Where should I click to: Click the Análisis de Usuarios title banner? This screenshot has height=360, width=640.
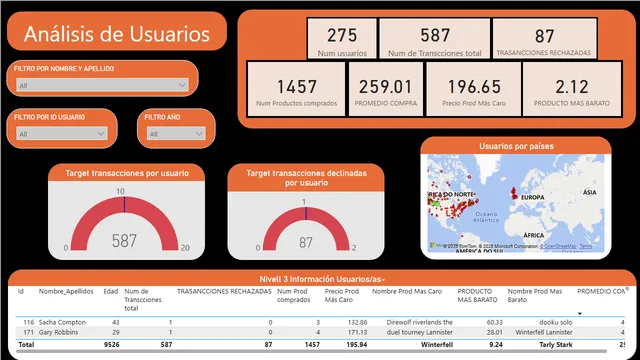pyautogui.click(x=117, y=31)
